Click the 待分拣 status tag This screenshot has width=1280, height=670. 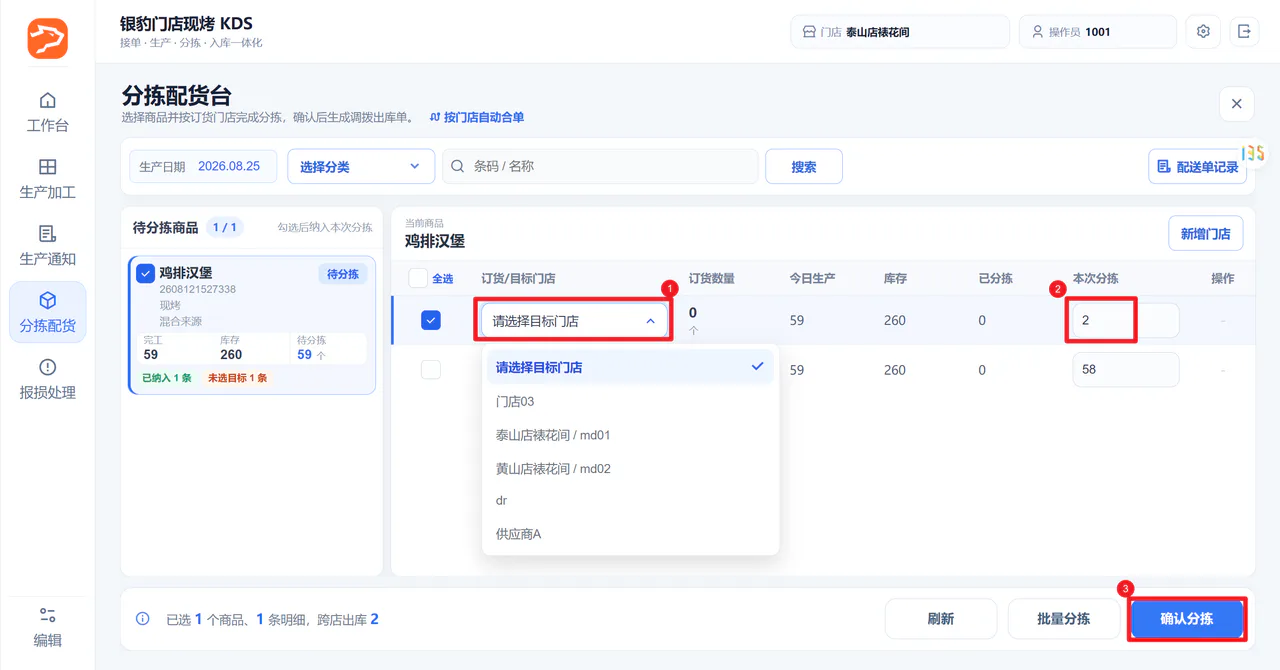pos(343,274)
